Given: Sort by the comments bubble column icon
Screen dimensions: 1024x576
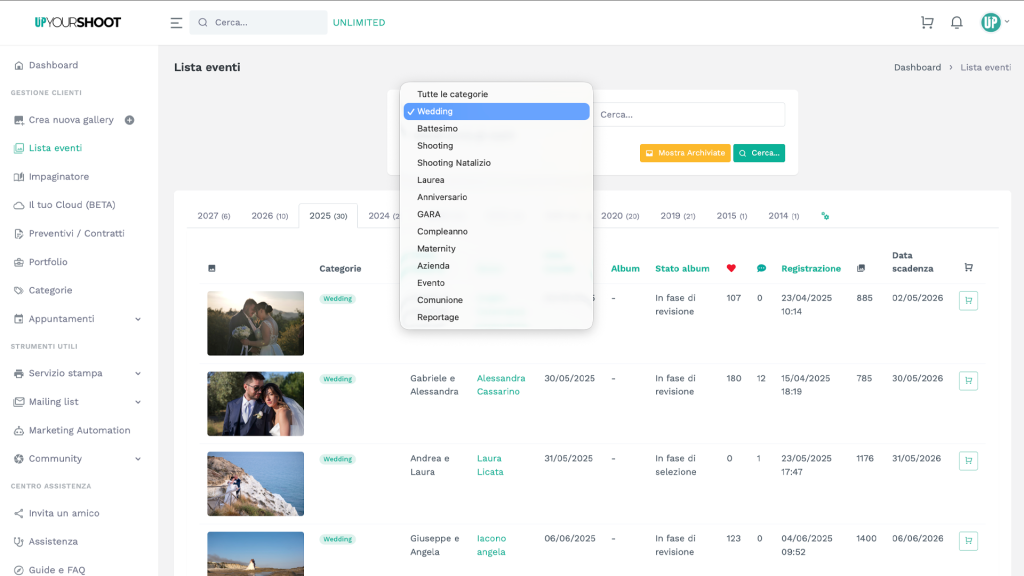Looking at the screenshot, I should [761, 268].
